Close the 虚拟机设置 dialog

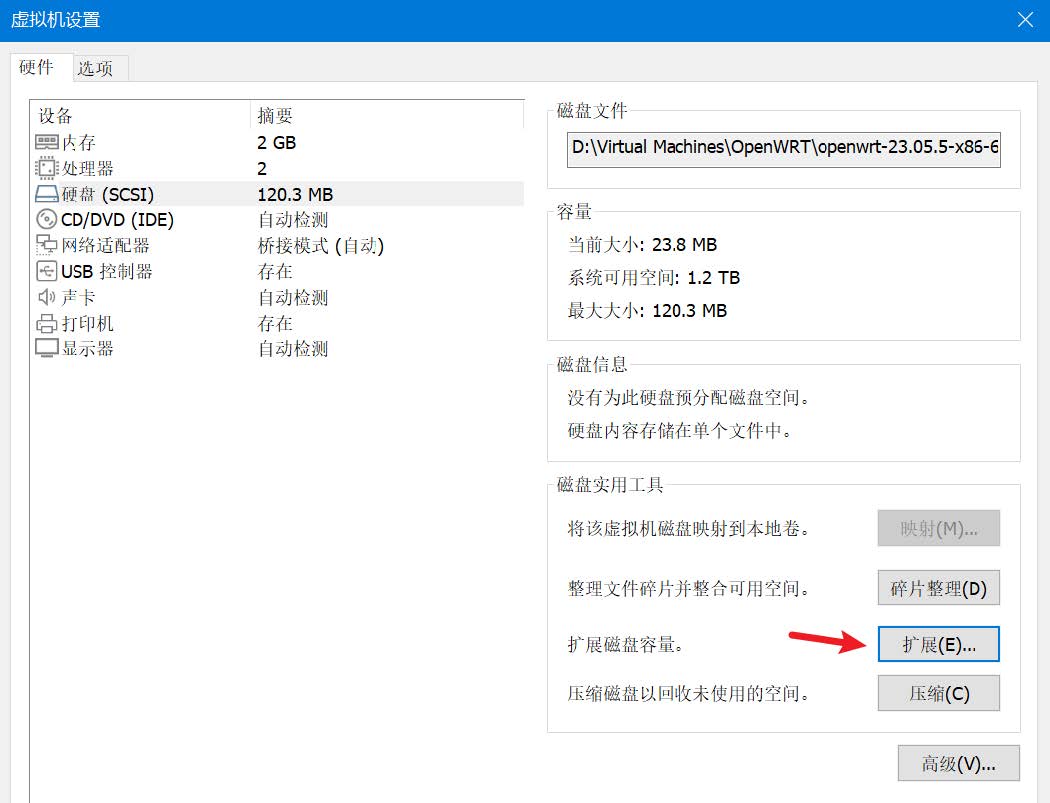coord(1024,19)
